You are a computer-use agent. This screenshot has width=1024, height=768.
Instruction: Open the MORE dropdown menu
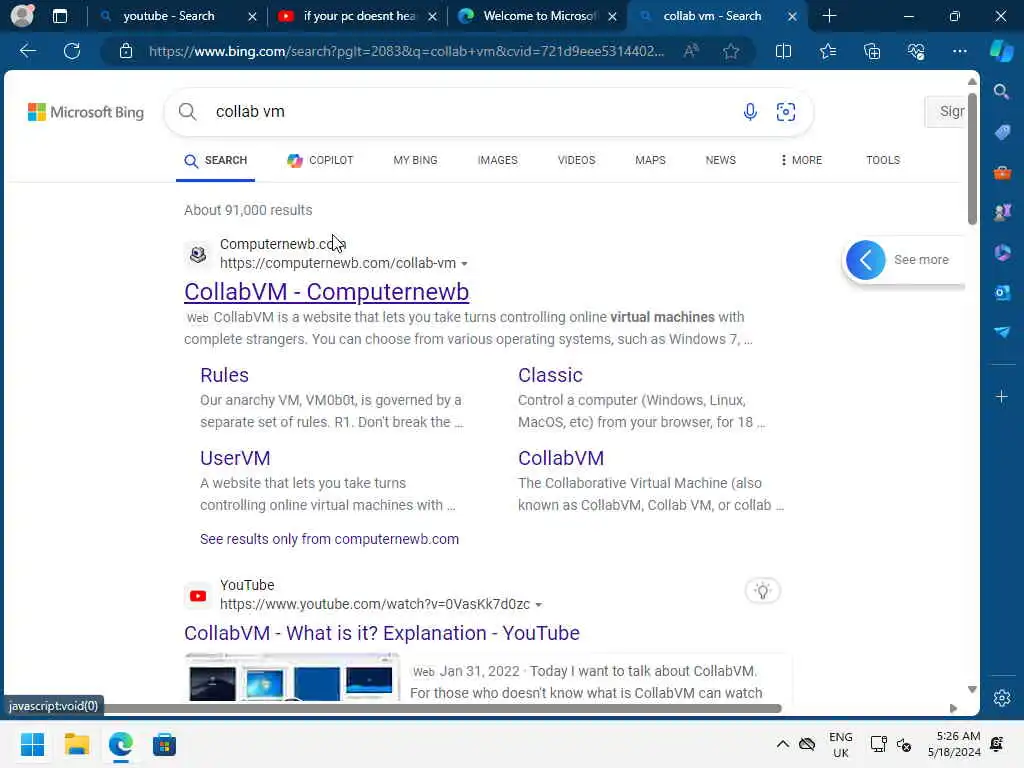coord(801,160)
